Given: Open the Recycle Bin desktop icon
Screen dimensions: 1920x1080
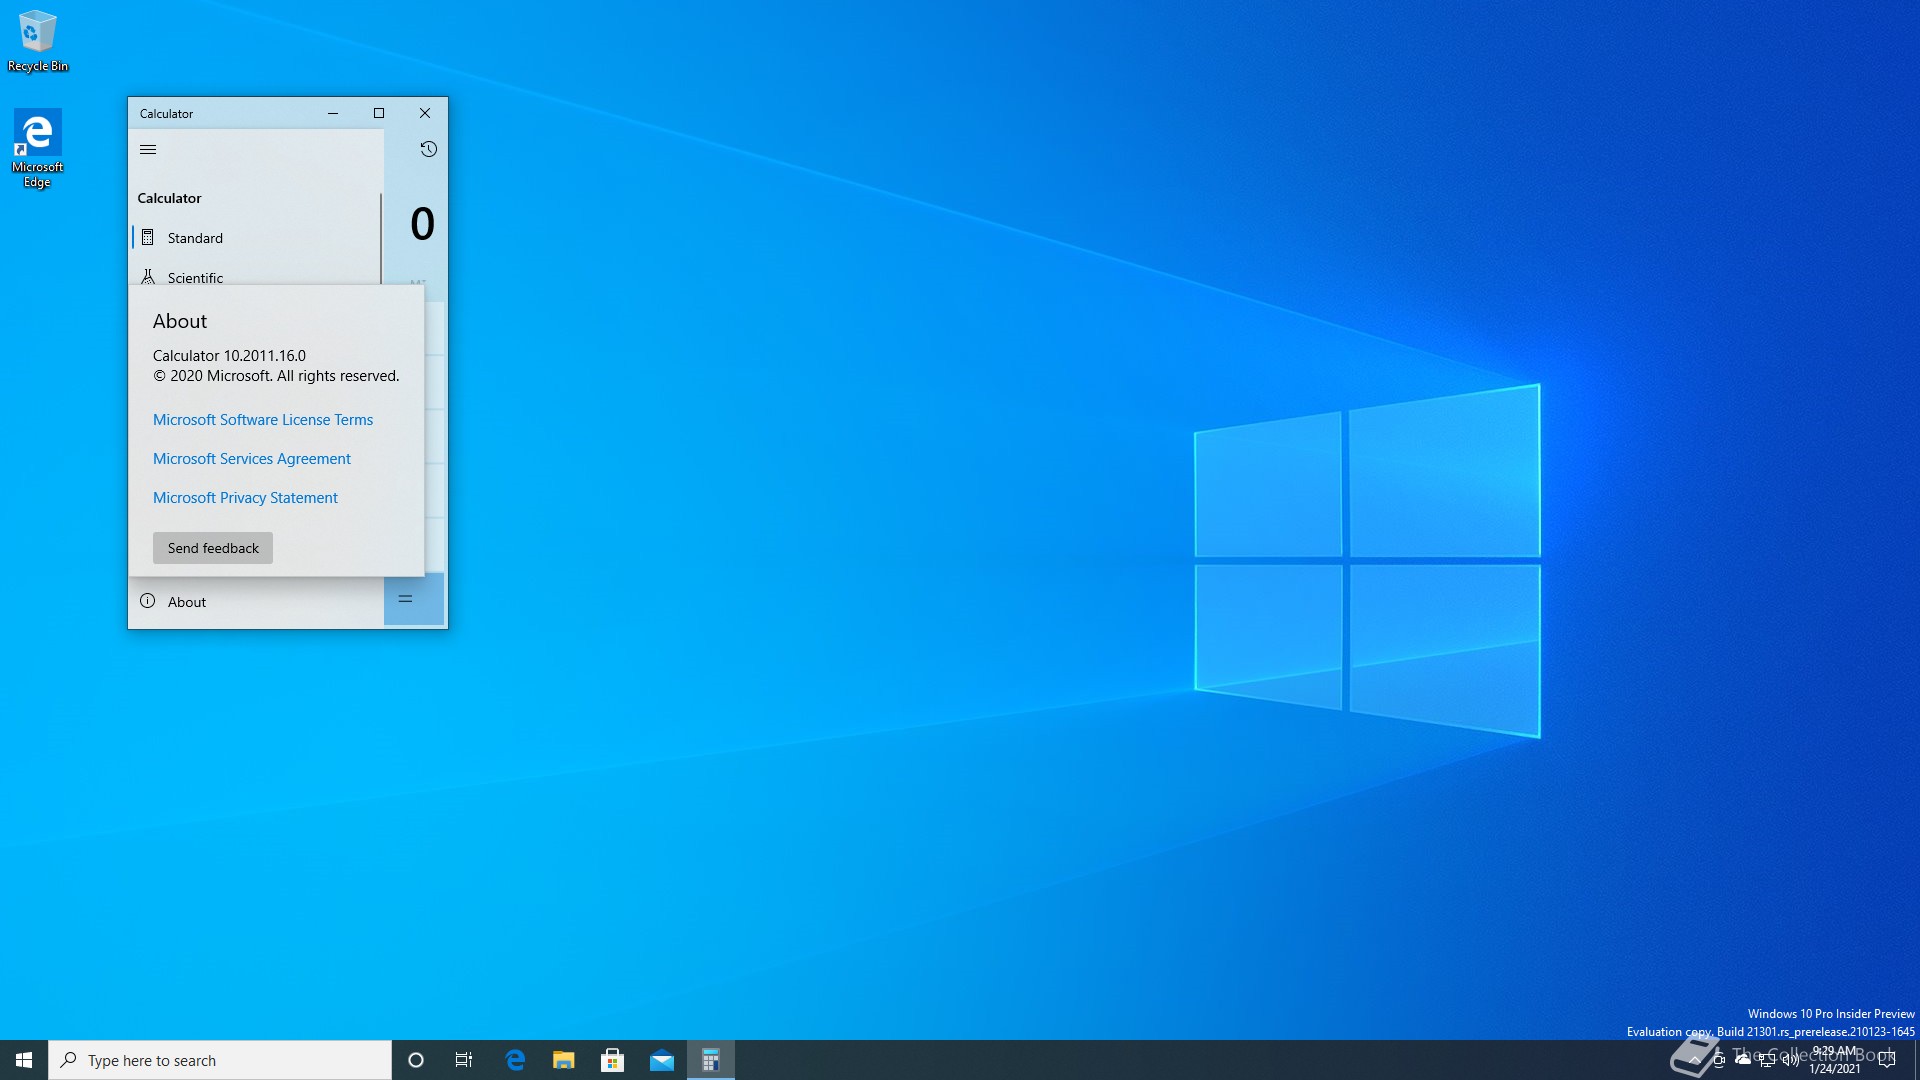Looking at the screenshot, I should [x=37, y=40].
